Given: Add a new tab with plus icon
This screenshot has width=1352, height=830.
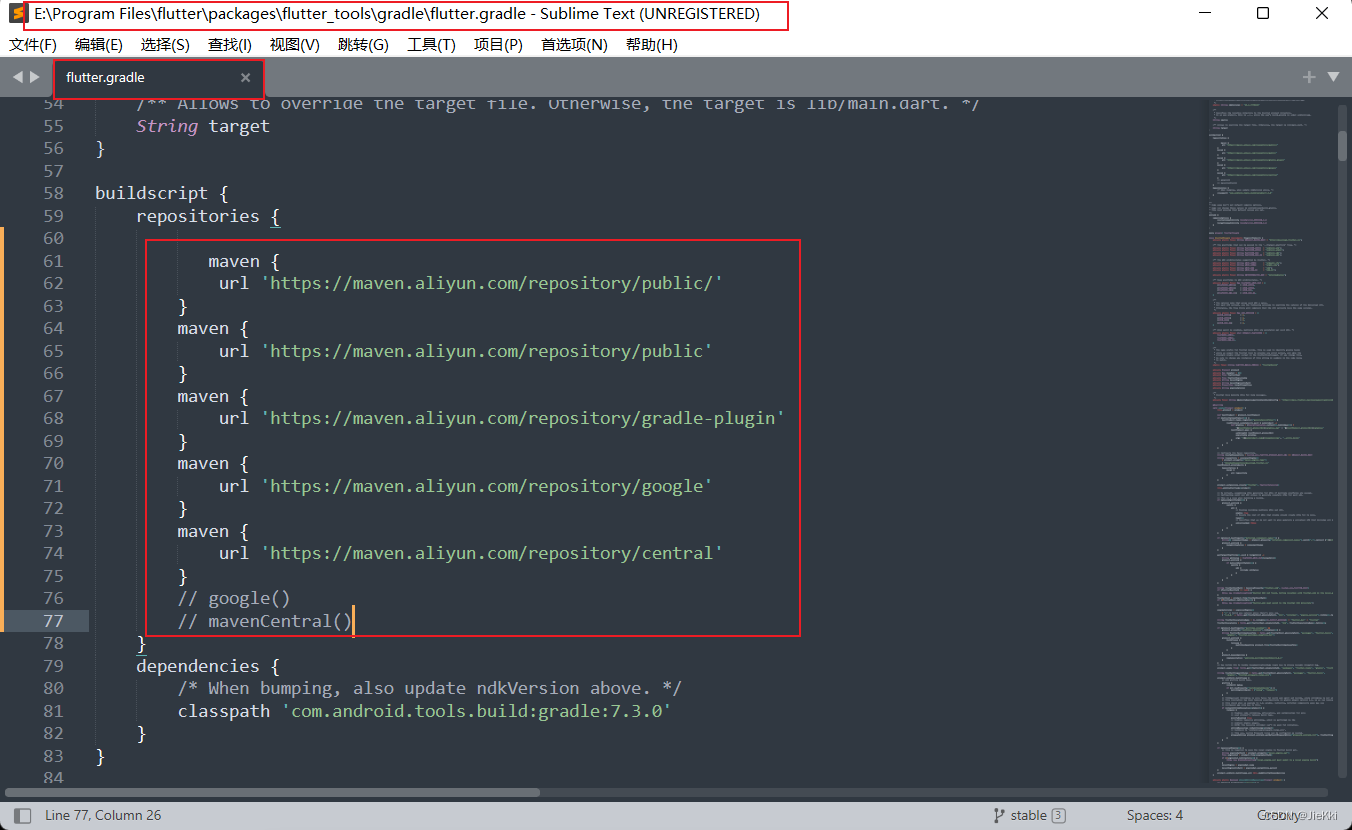Looking at the screenshot, I should pyautogui.click(x=1309, y=77).
